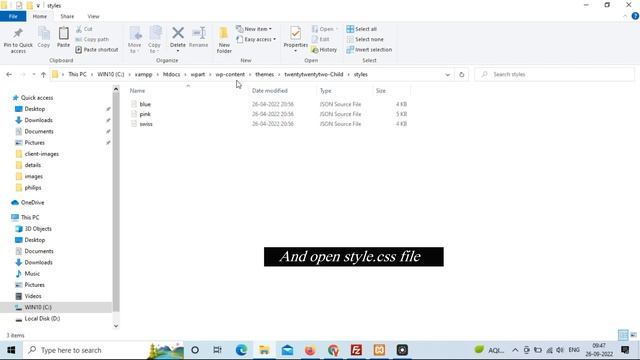
Task: Sort by the Date modified column
Action: 270,91
